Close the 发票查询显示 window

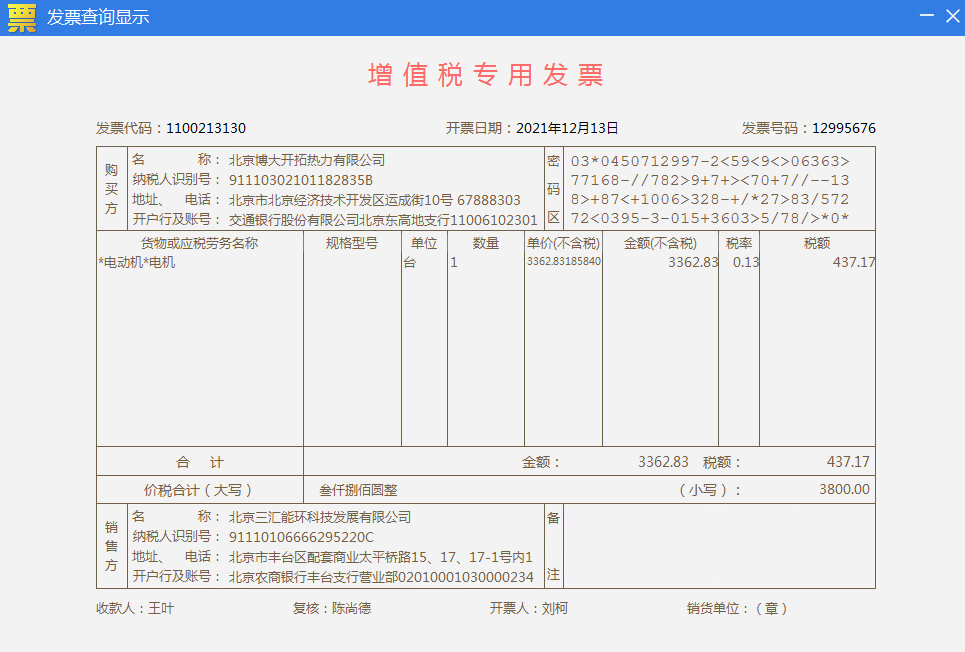(x=952, y=17)
